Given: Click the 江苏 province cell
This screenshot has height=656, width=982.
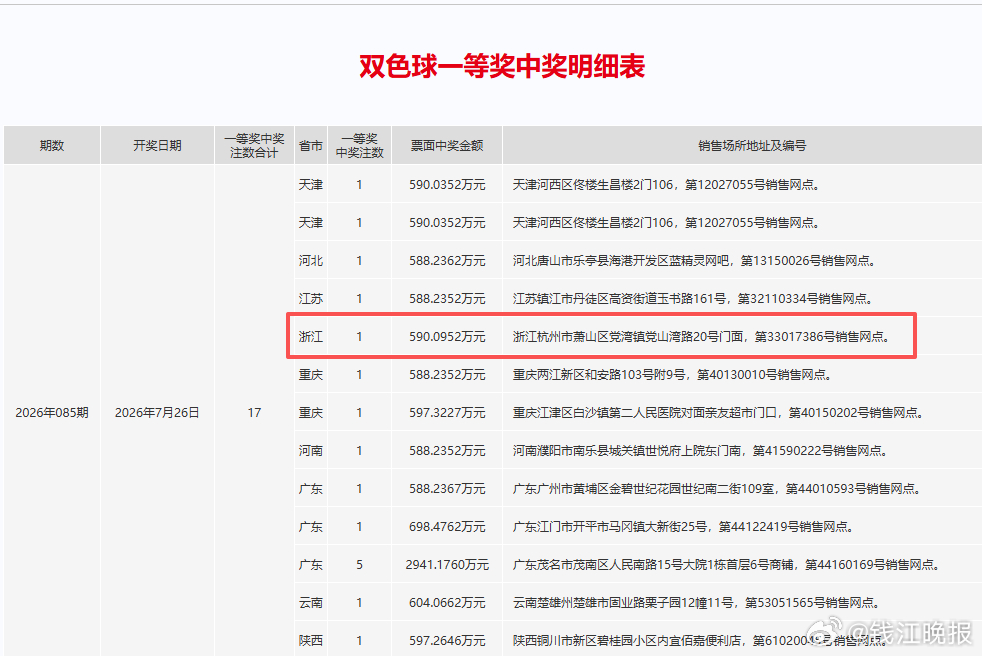Looking at the screenshot, I should [311, 299].
